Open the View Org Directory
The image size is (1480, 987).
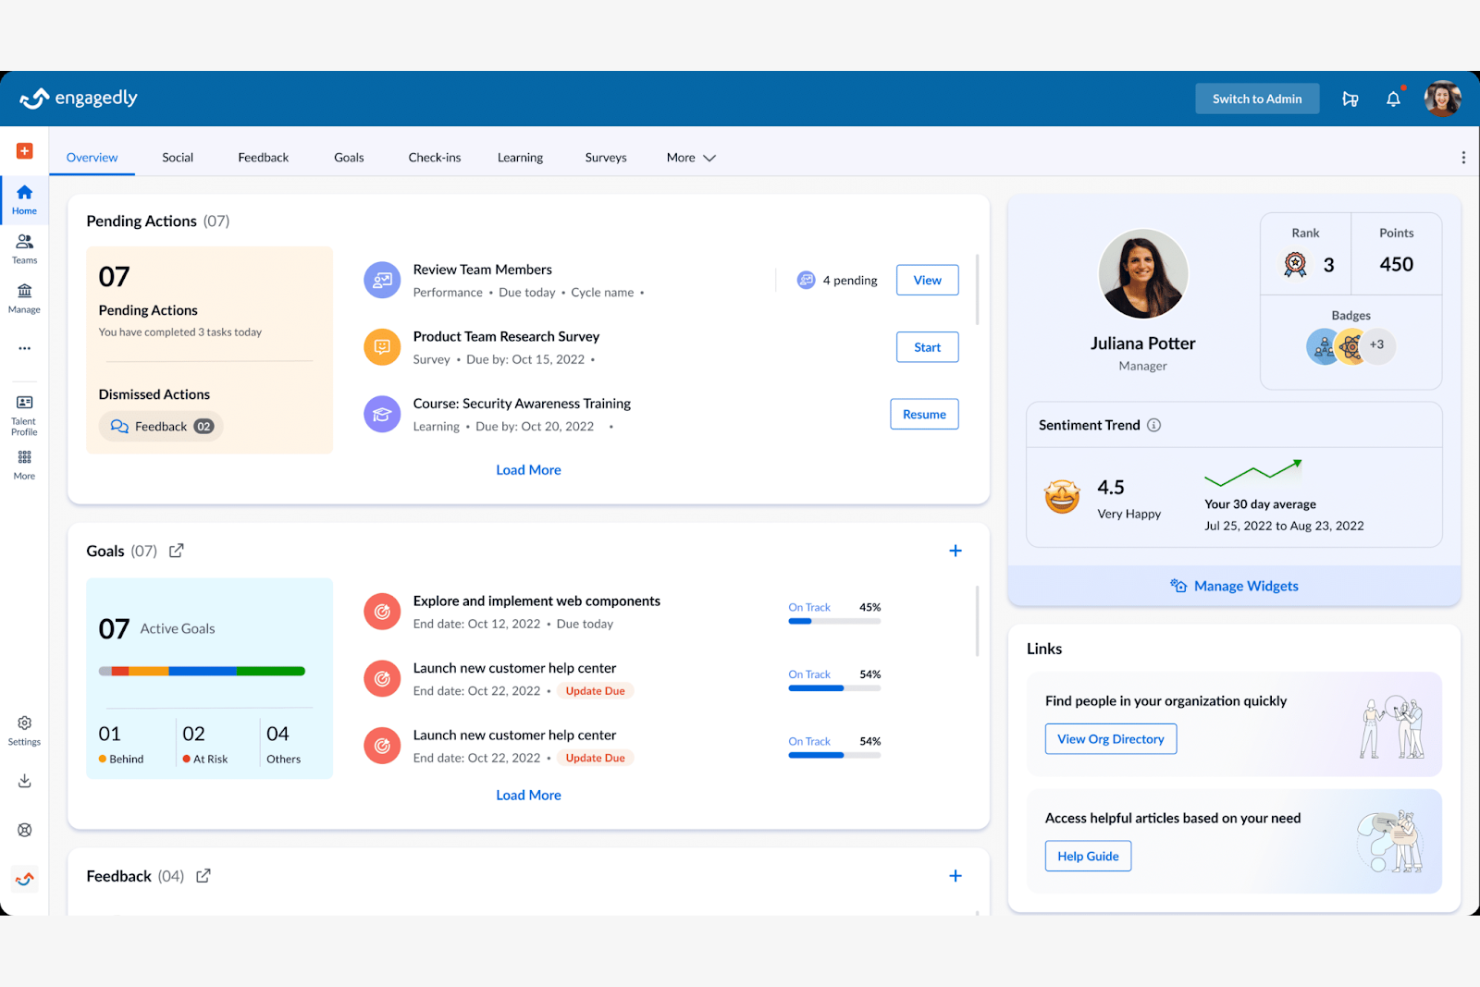pyautogui.click(x=1110, y=739)
